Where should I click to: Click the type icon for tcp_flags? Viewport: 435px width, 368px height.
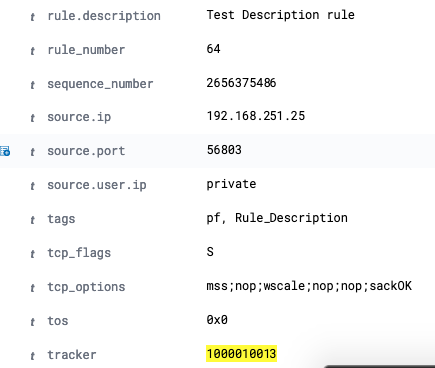click(x=32, y=254)
